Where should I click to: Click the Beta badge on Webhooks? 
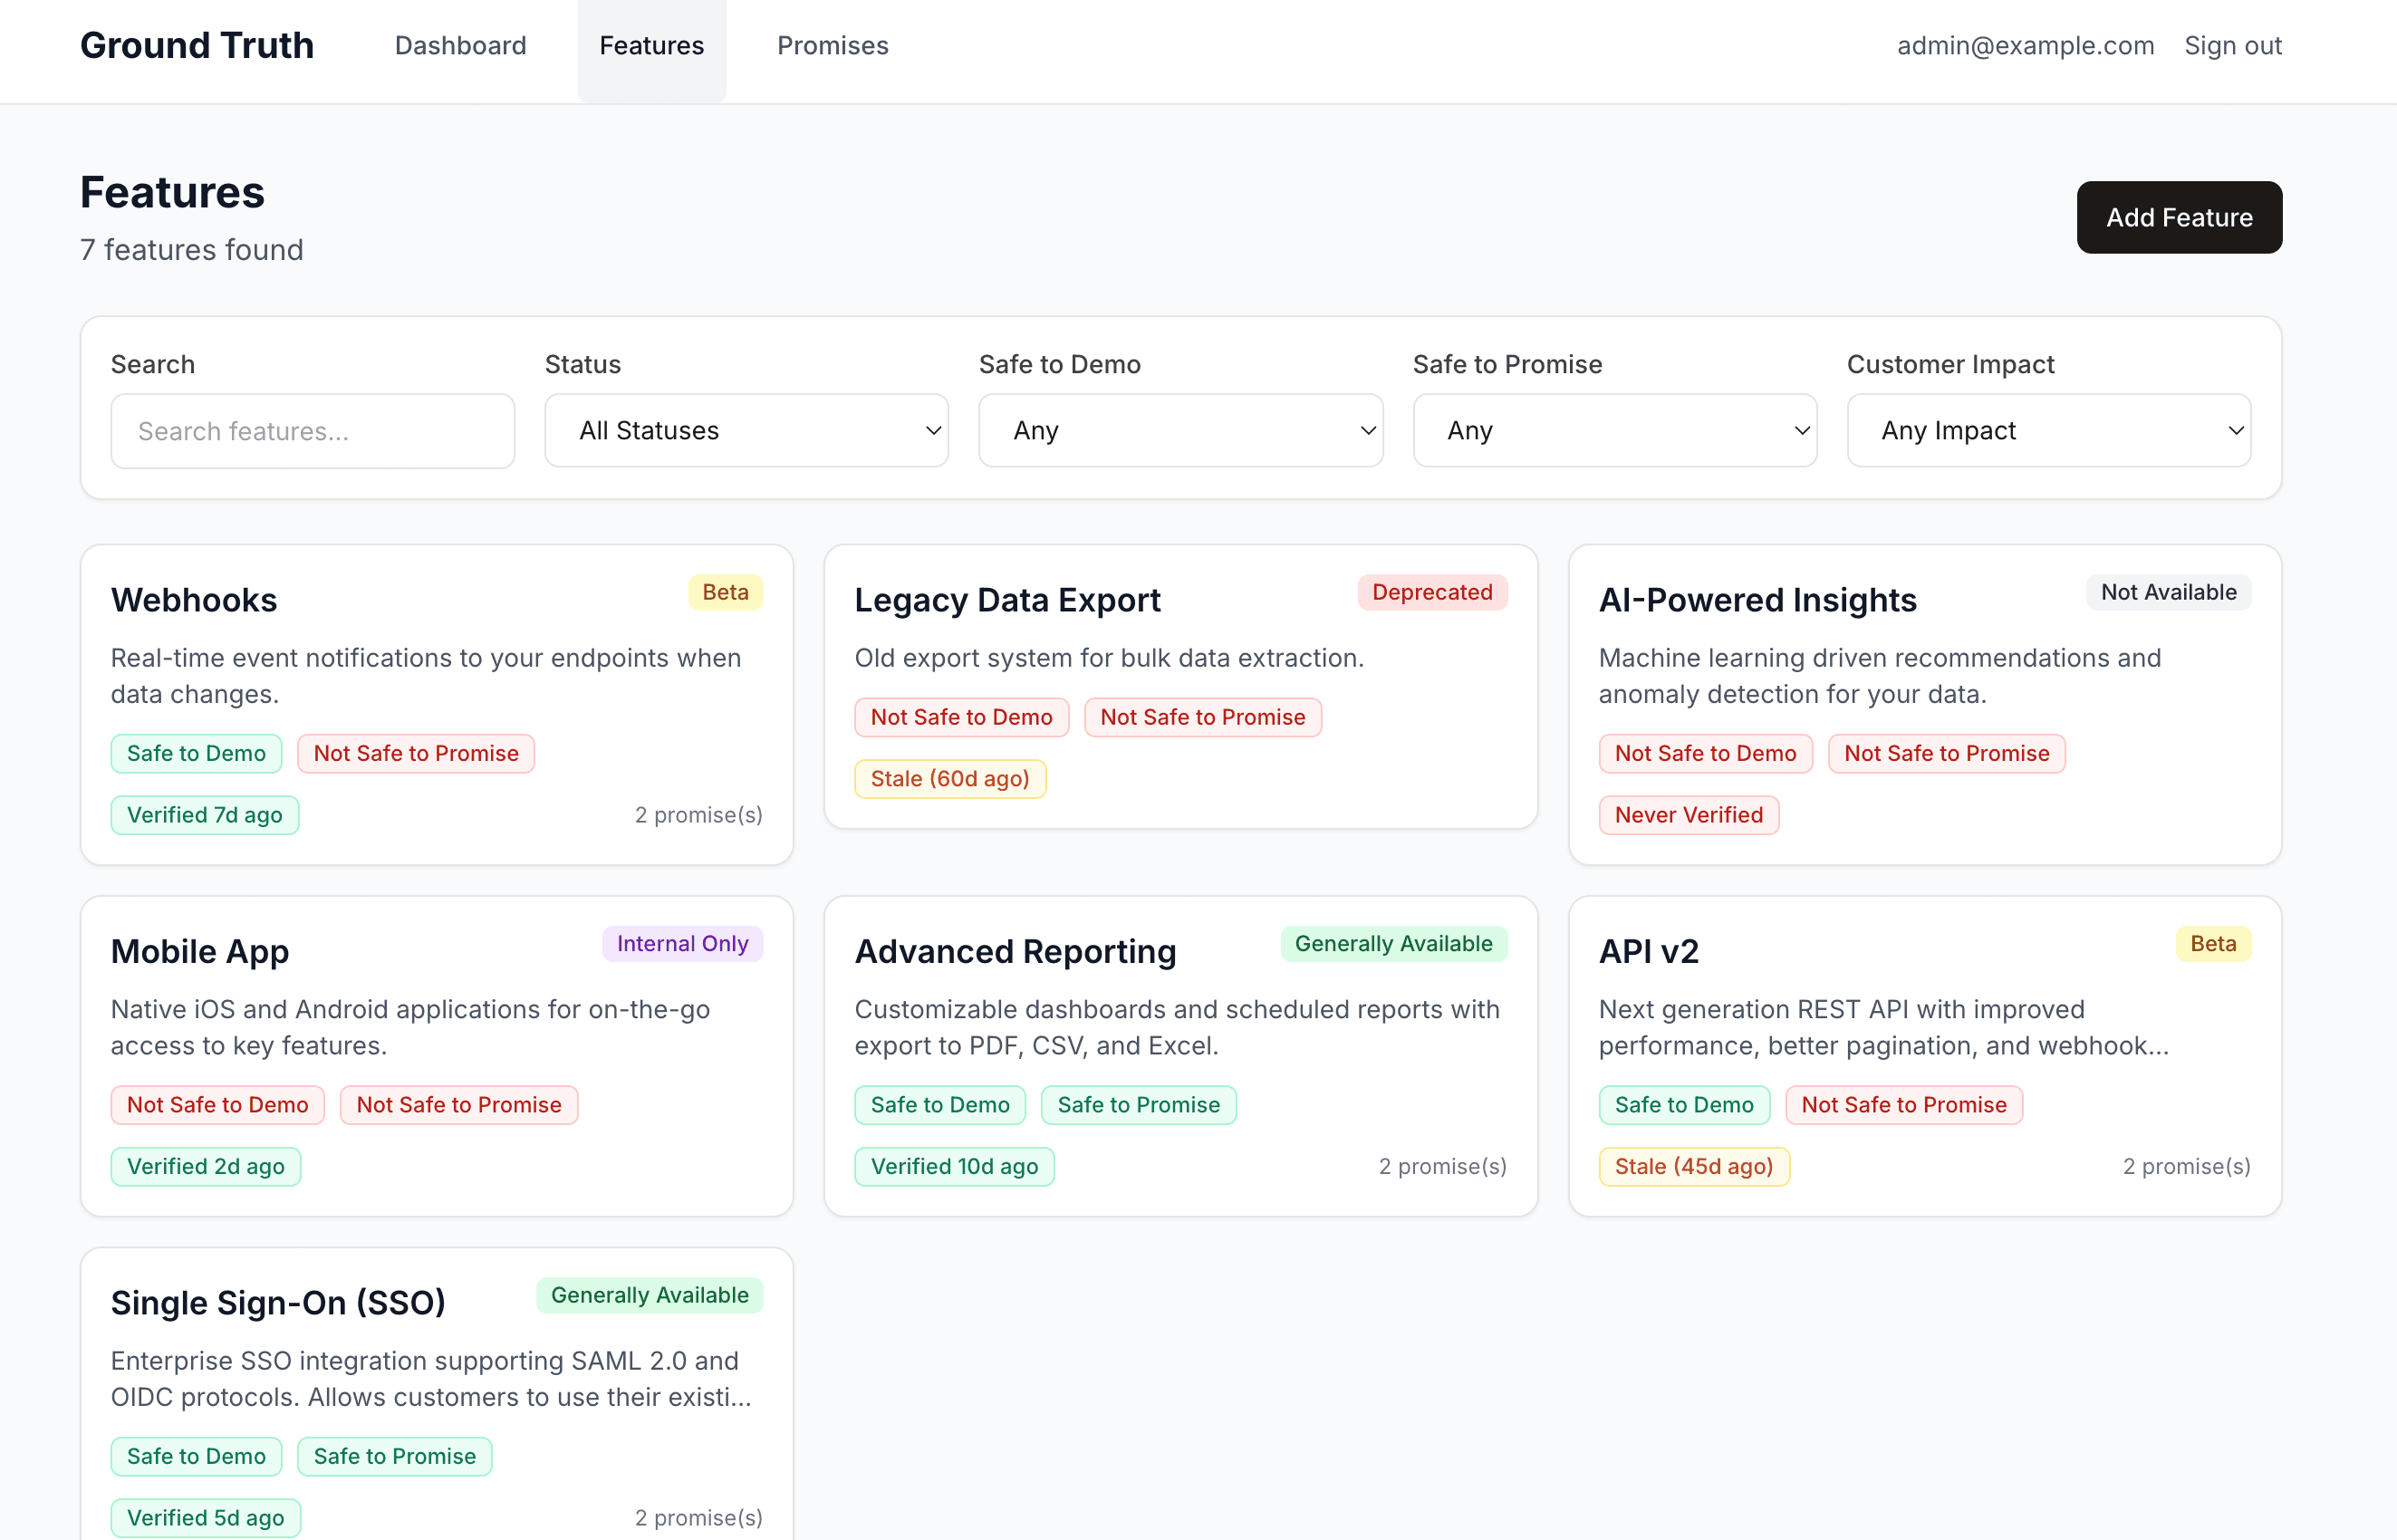(x=725, y=592)
